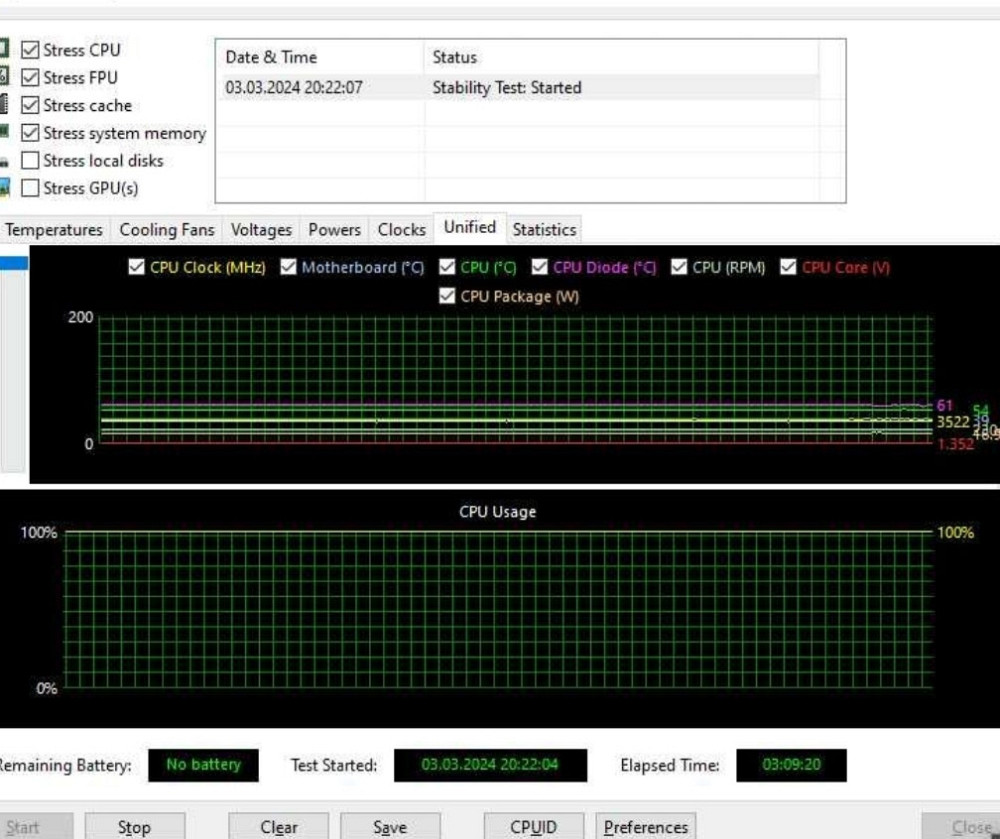Toggle the Stress cache checkbox
The image size is (1000, 839).
pyautogui.click(x=31, y=105)
